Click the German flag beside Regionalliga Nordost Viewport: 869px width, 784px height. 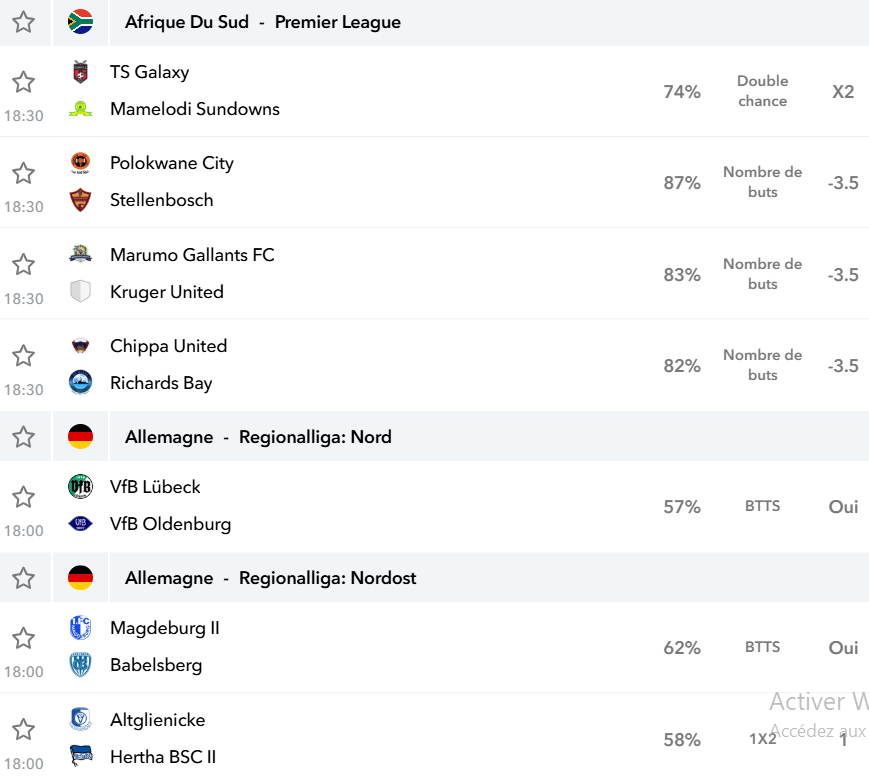point(80,578)
